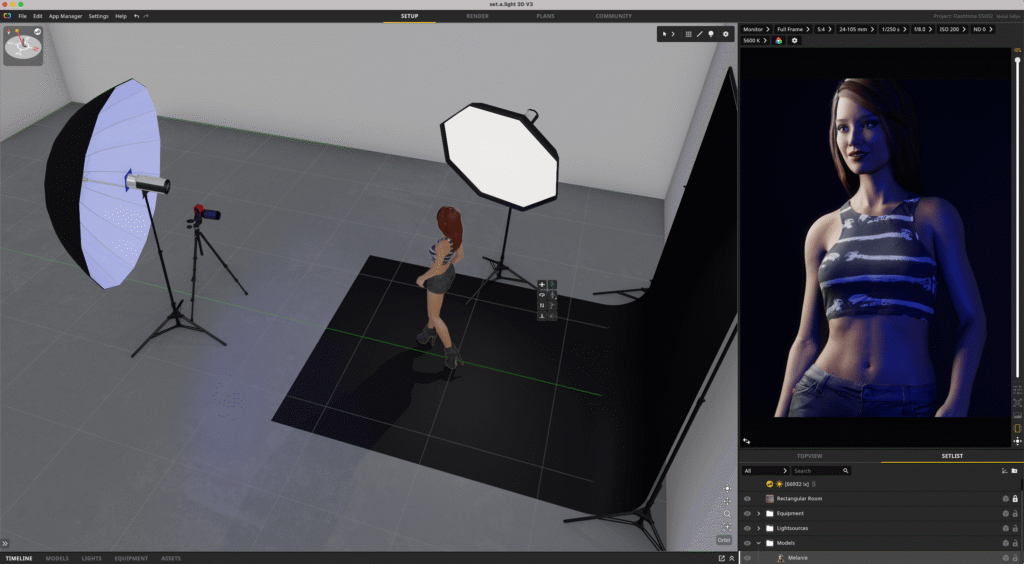Screen dimensions: 1024x564
Task: Toggle visibility of Lightsources folder
Action: [x=747, y=528]
